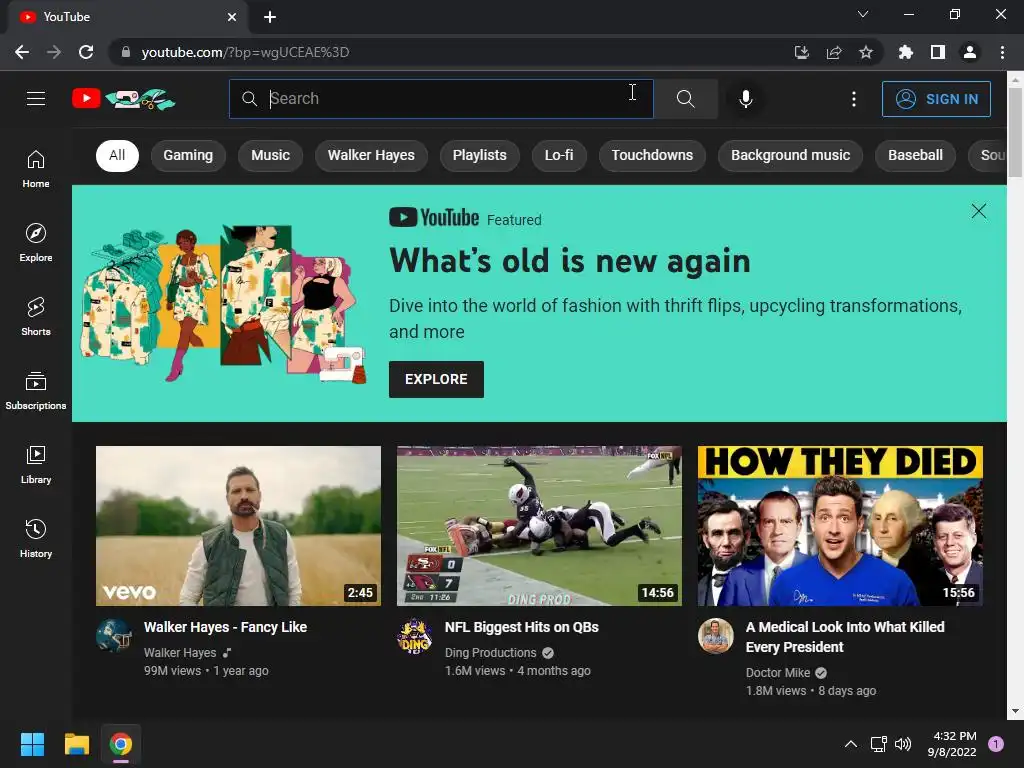Viewport: 1024px width, 768px height.
Task: Open Chrome profile icon
Action: pos(970,52)
